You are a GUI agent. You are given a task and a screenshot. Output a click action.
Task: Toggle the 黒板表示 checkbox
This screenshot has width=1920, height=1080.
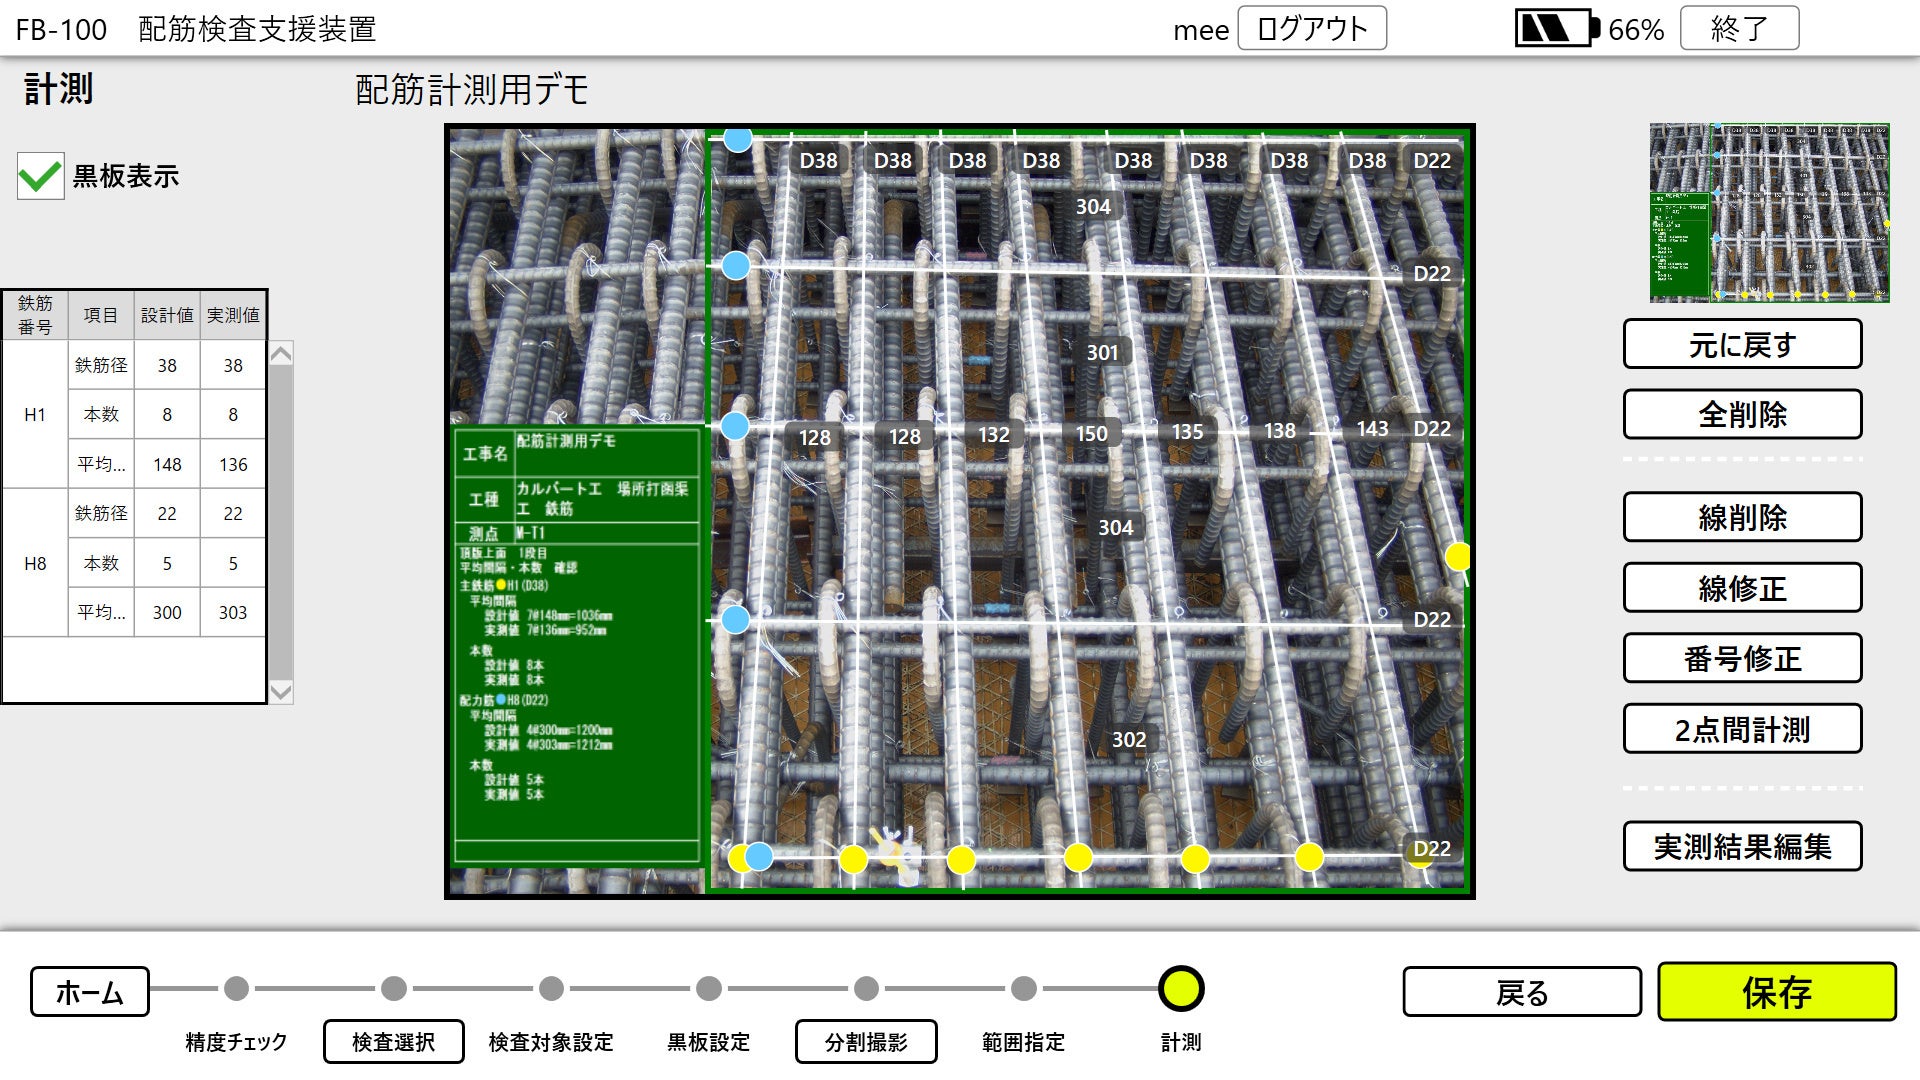[x=40, y=177]
